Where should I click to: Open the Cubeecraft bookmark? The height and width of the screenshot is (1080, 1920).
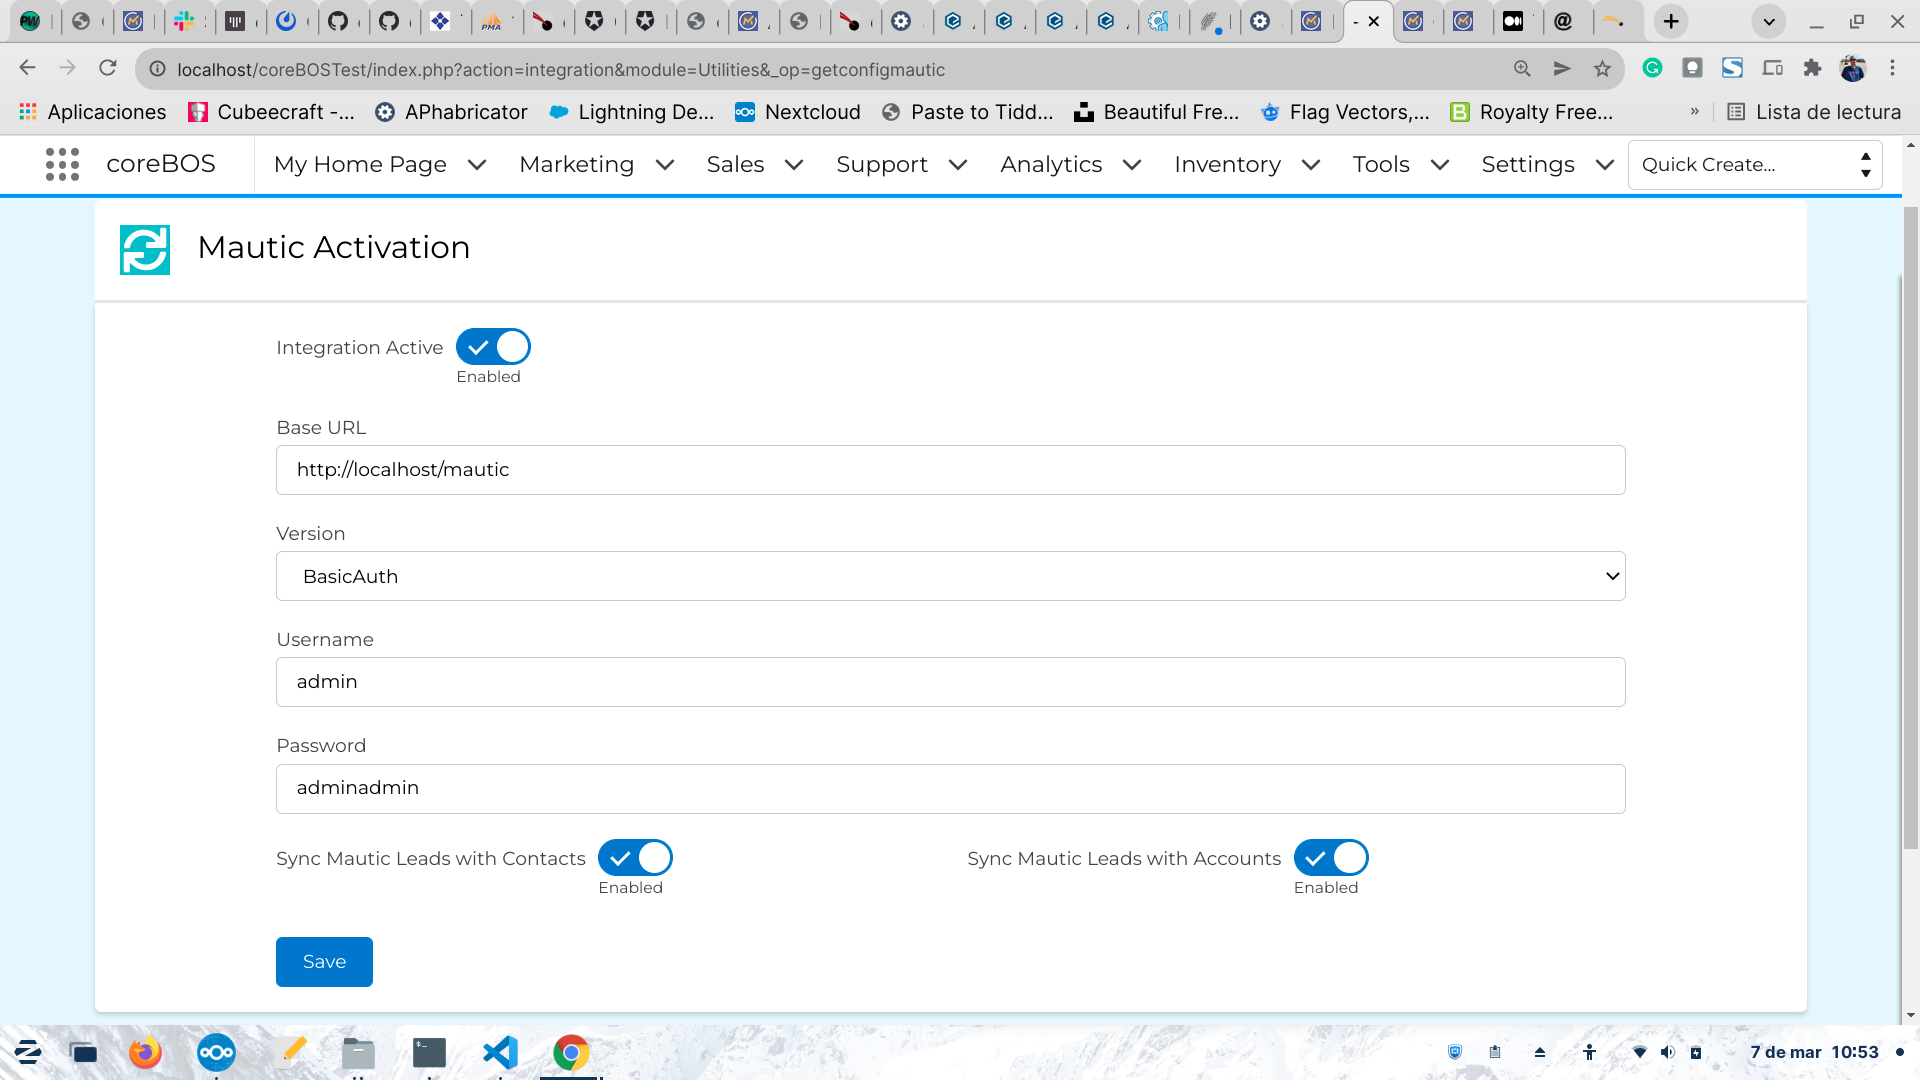point(271,112)
